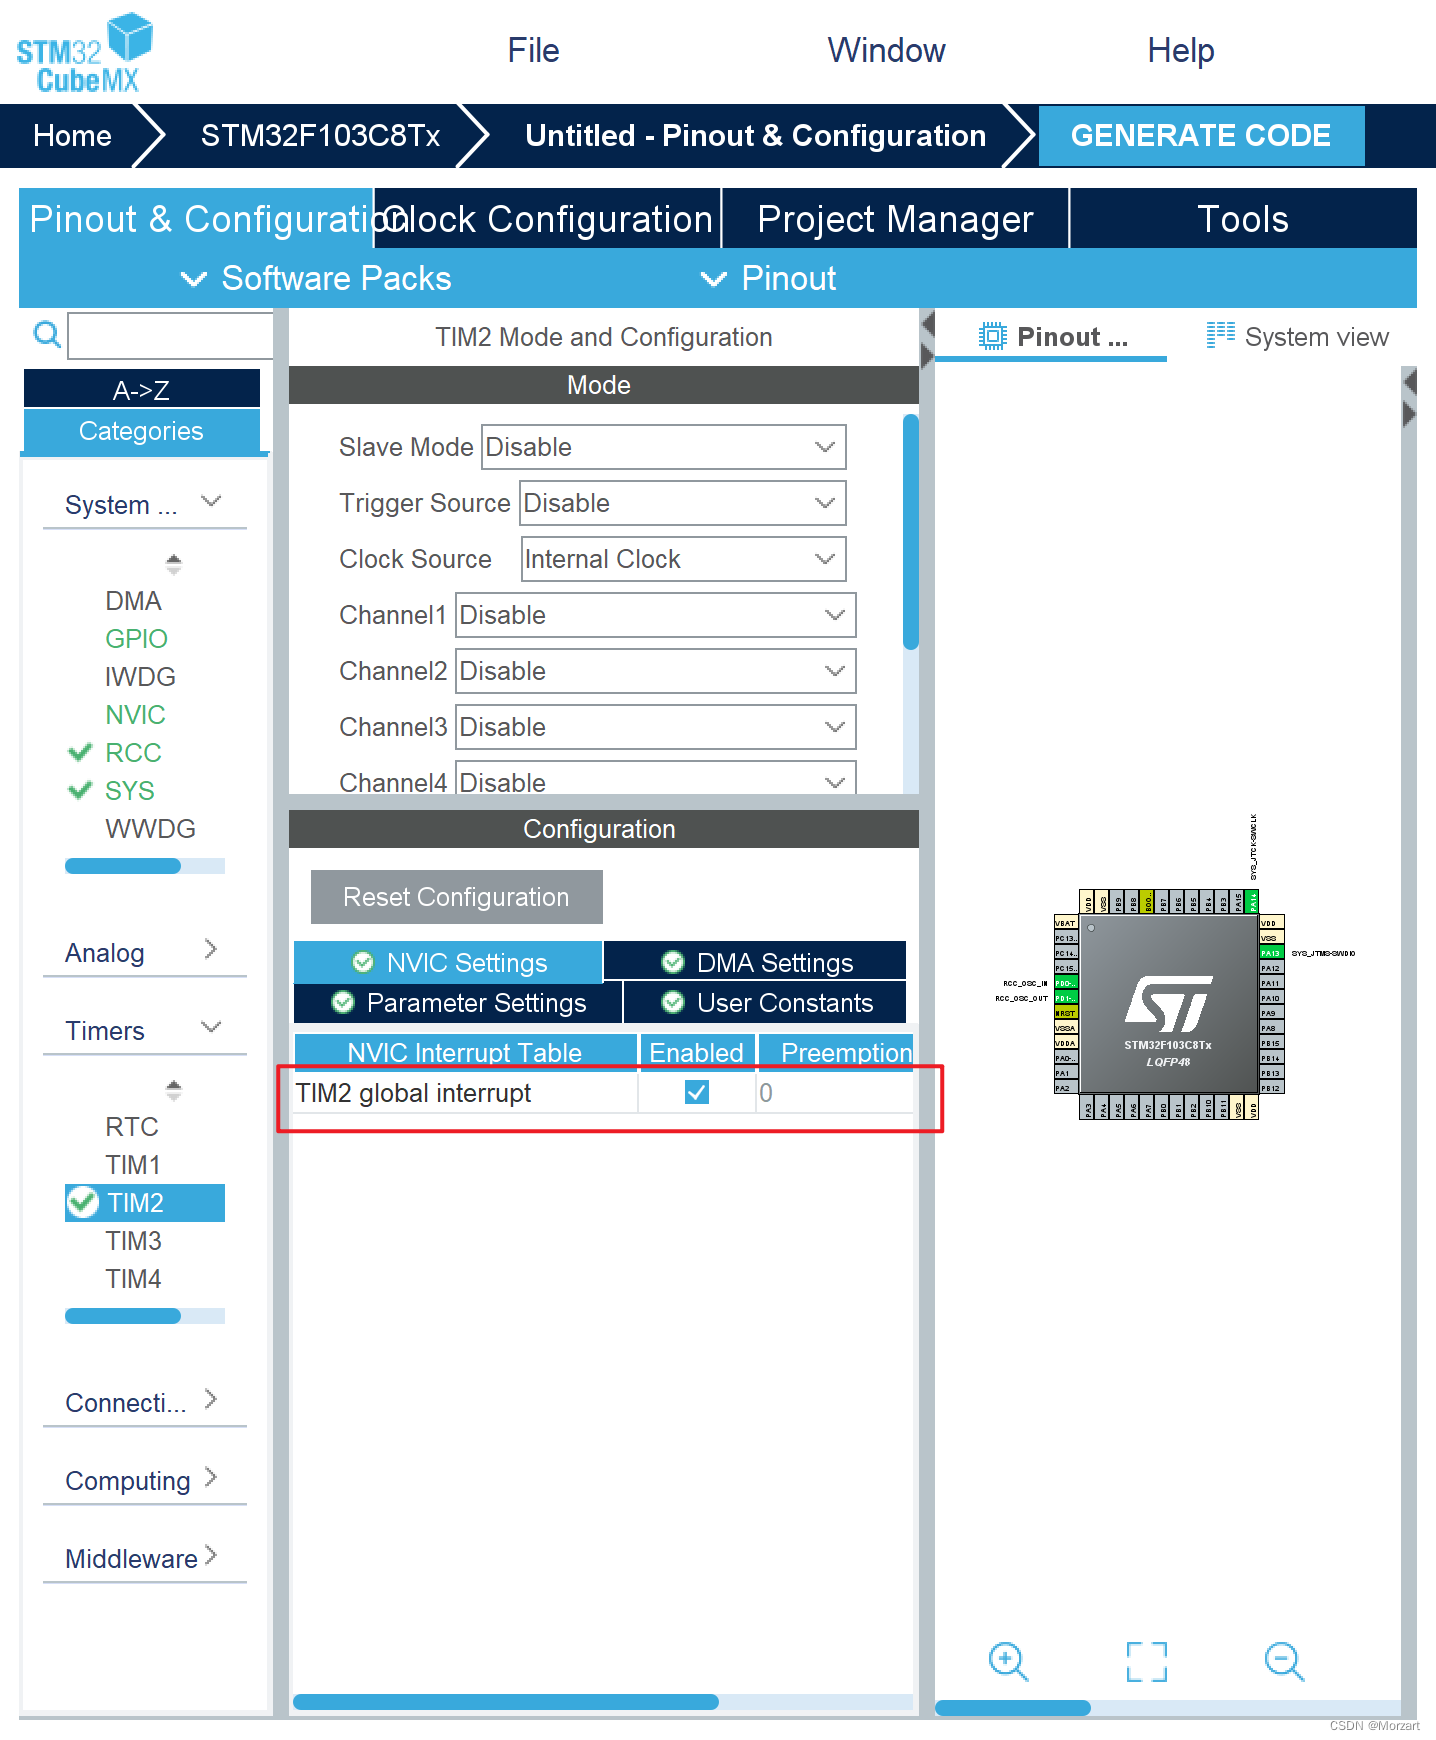
Task: Open System view tab
Action: 1297,337
